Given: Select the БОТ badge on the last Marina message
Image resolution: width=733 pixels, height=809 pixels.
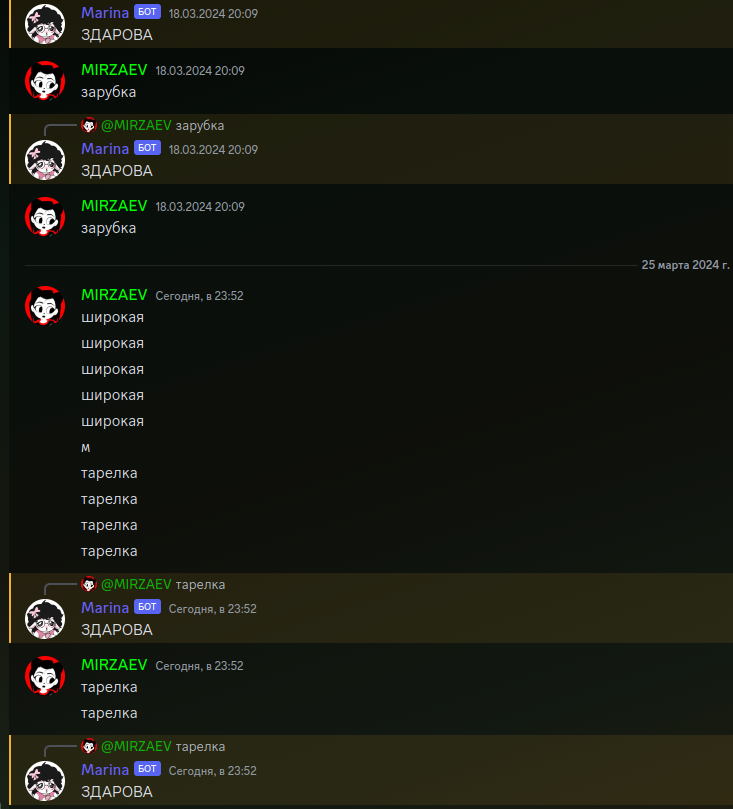Looking at the screenshot, I should coord(148,769).
